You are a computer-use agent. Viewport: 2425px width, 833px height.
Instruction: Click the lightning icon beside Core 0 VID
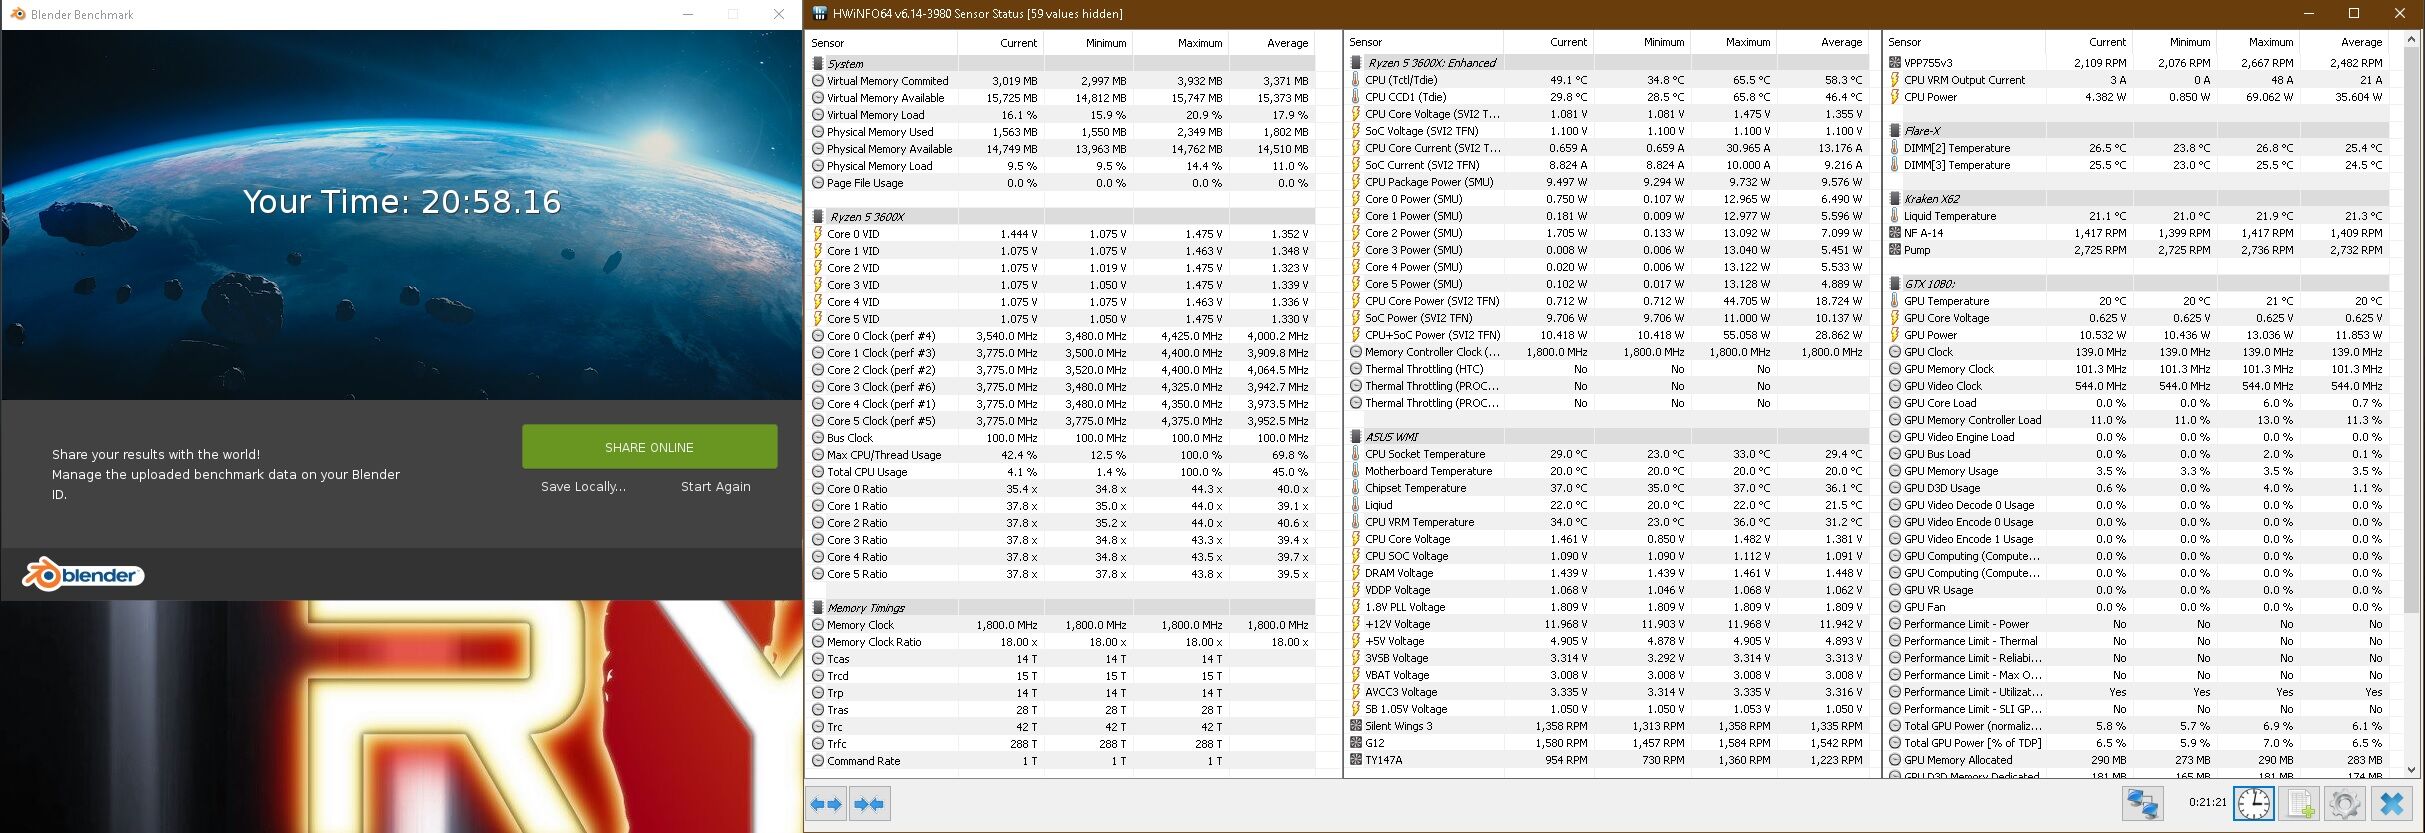click(x=818, y=233)
